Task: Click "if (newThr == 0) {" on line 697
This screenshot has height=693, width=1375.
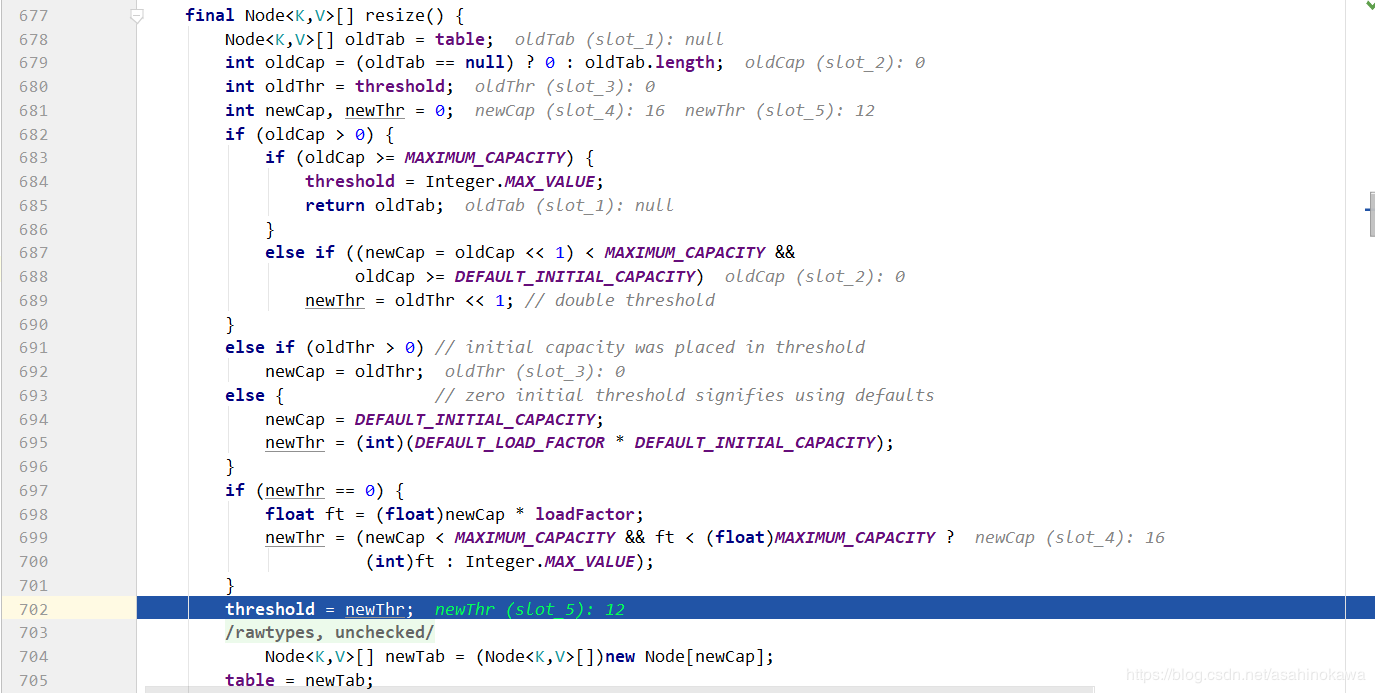Action: (314, 490)
